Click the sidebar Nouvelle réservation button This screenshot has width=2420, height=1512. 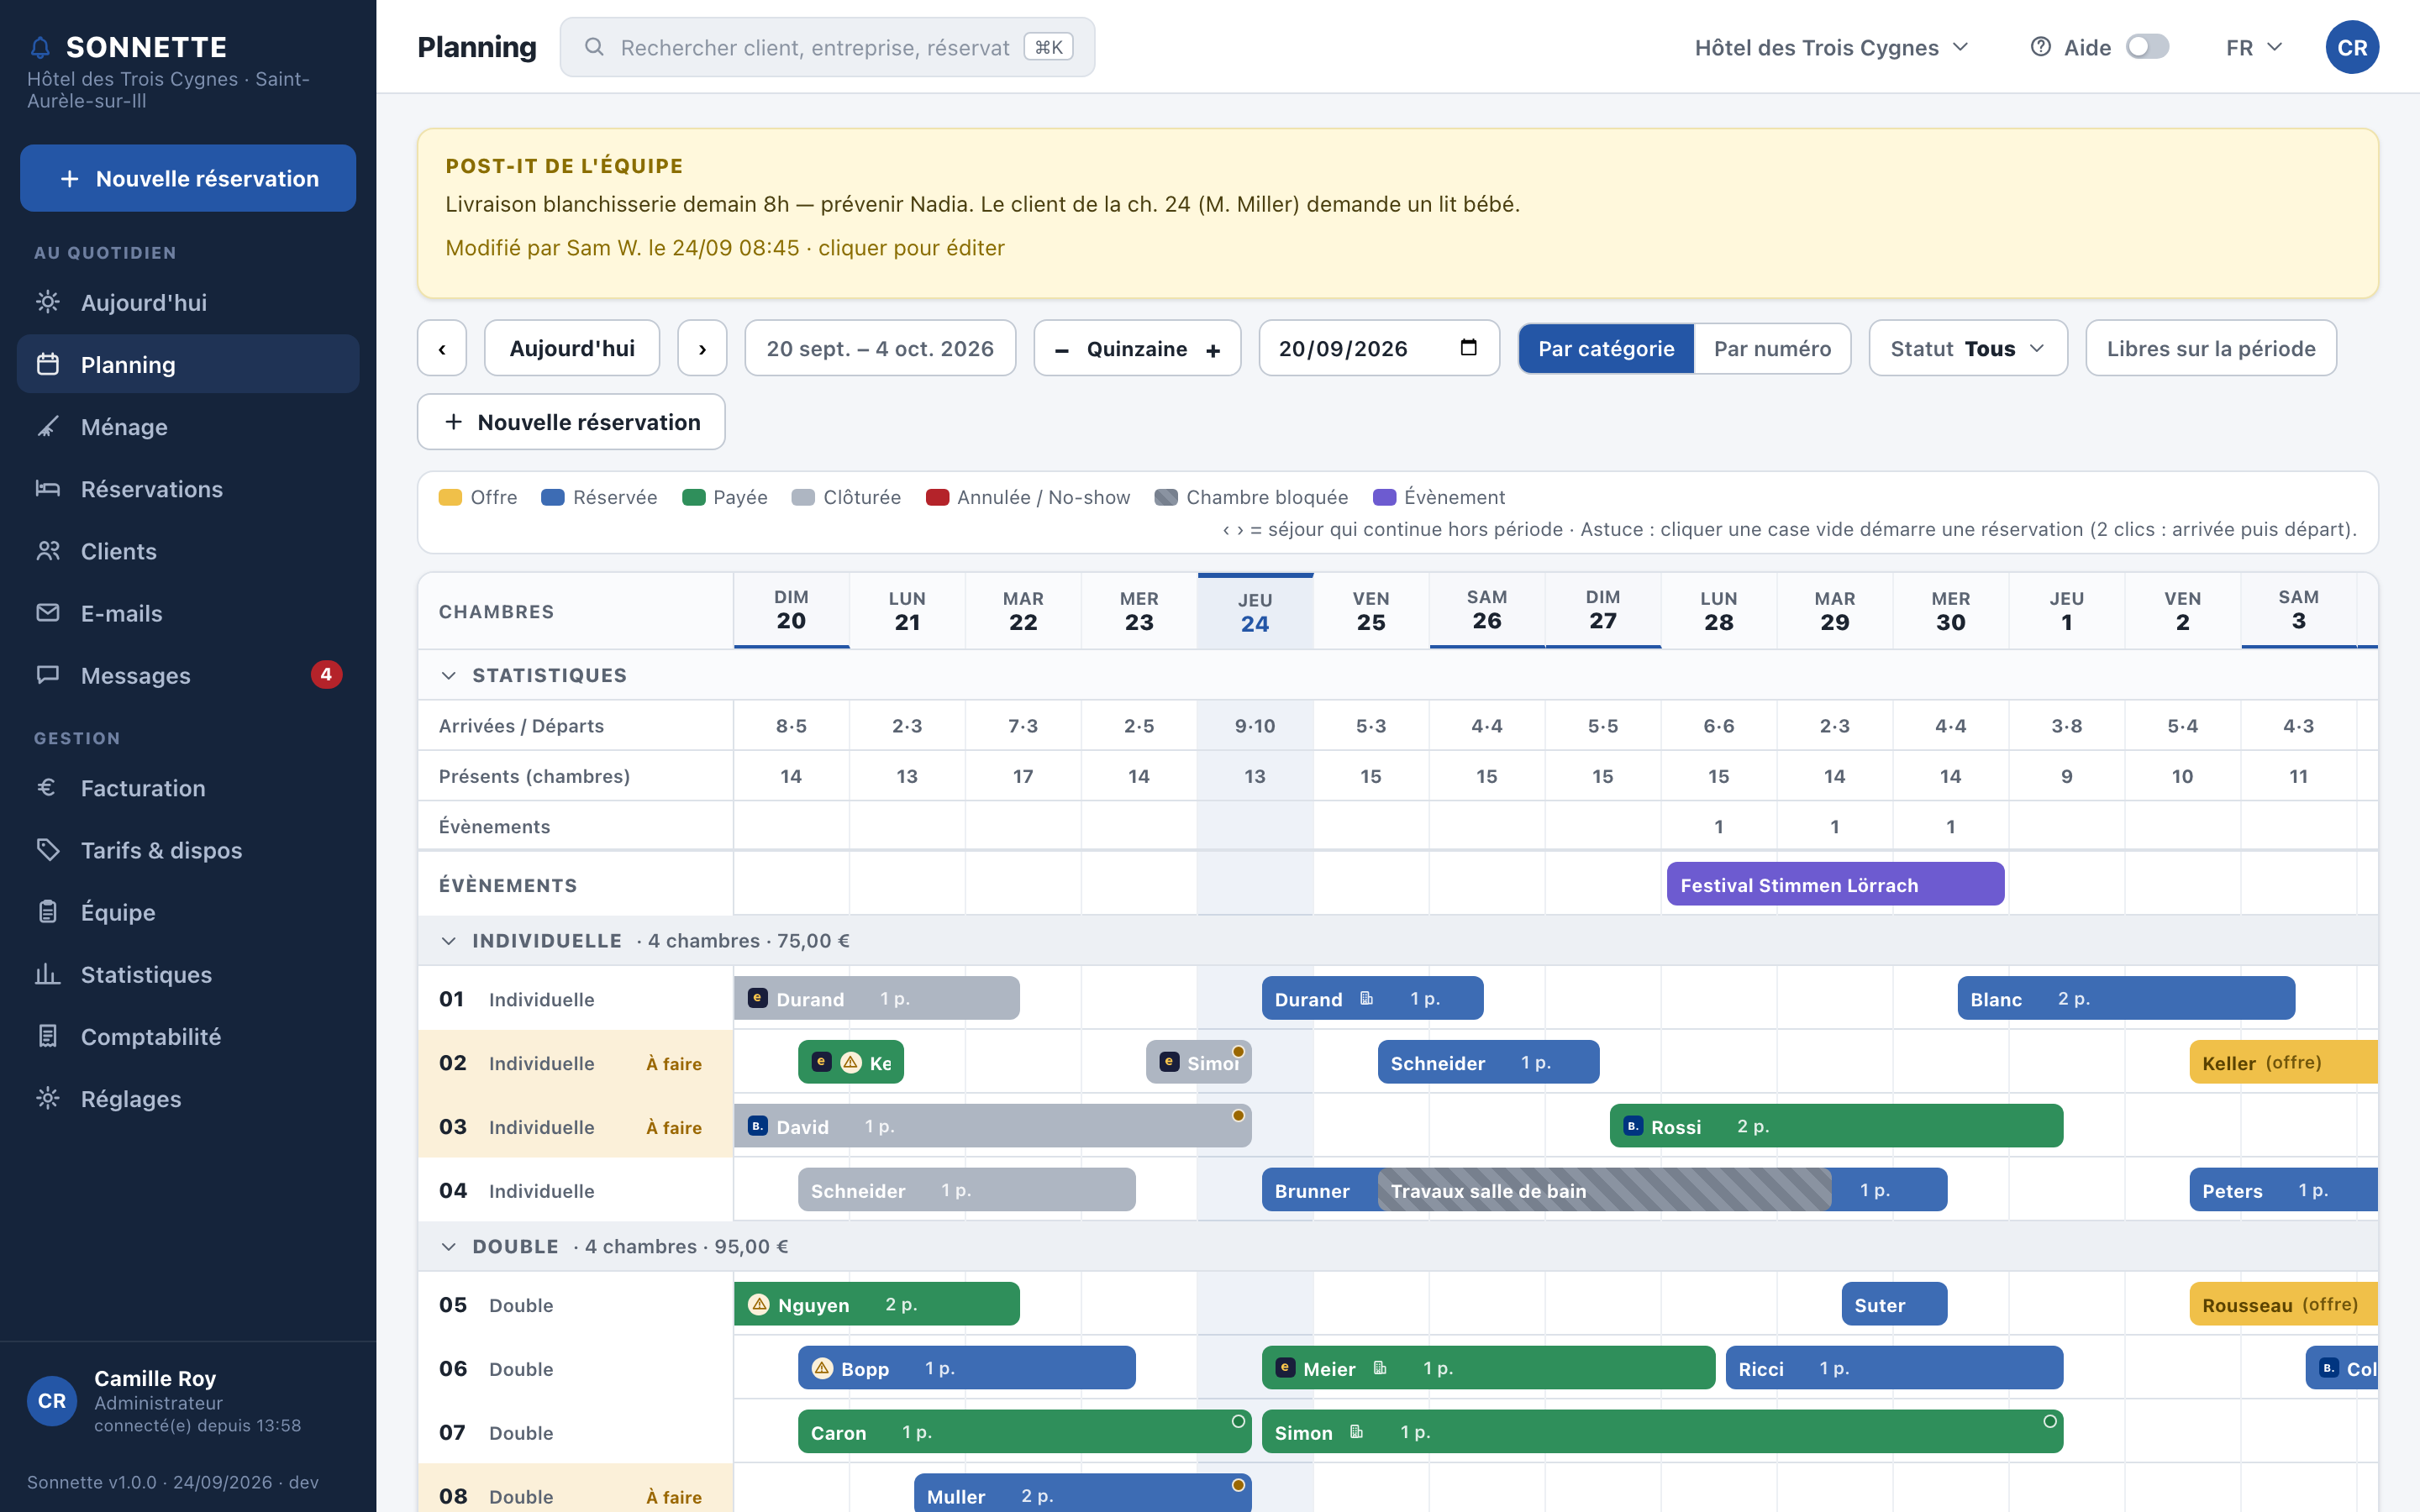(188, 178)
